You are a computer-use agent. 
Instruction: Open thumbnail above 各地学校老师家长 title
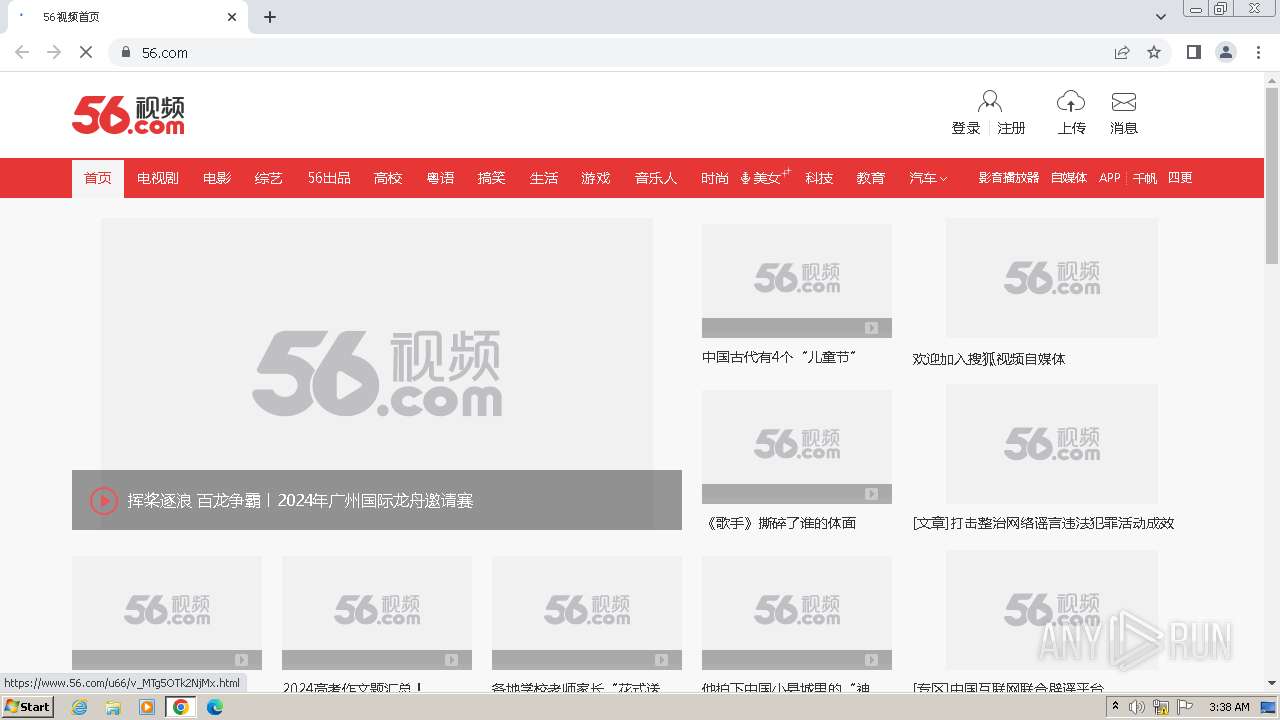point(587,612)
